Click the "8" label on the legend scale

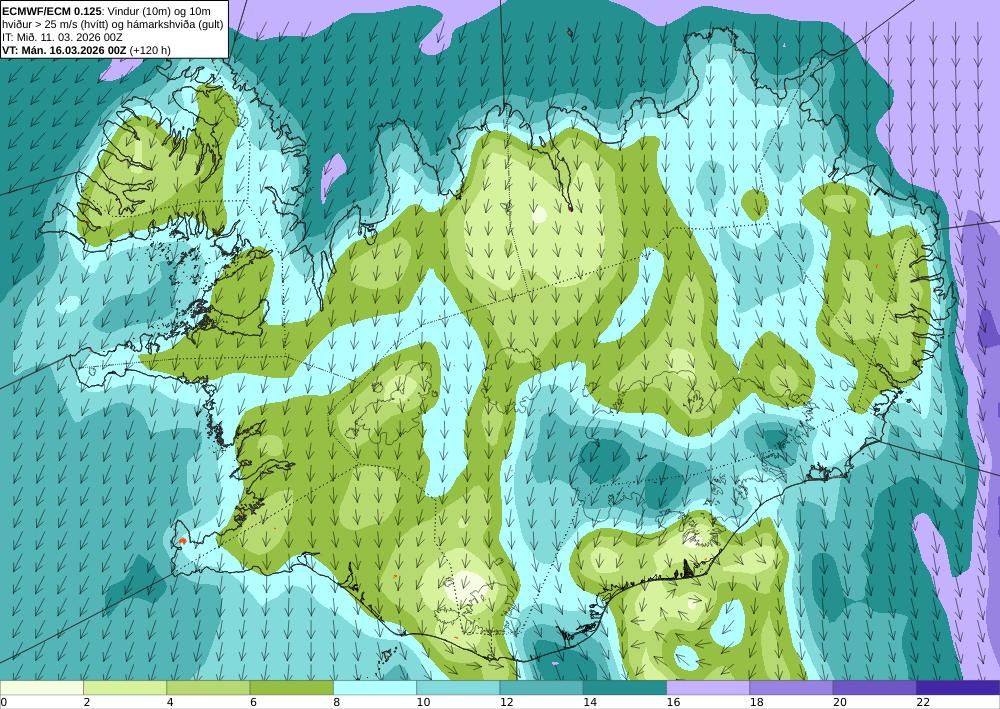coord(336,702)
